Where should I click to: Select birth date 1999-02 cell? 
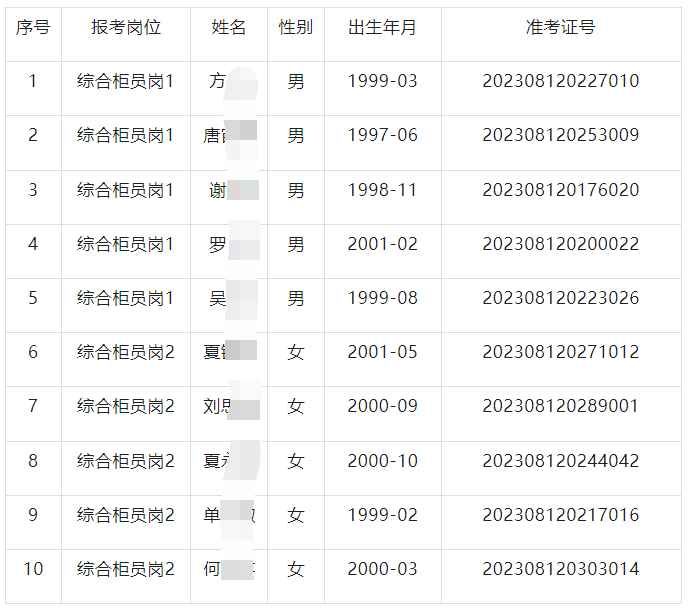382,515
